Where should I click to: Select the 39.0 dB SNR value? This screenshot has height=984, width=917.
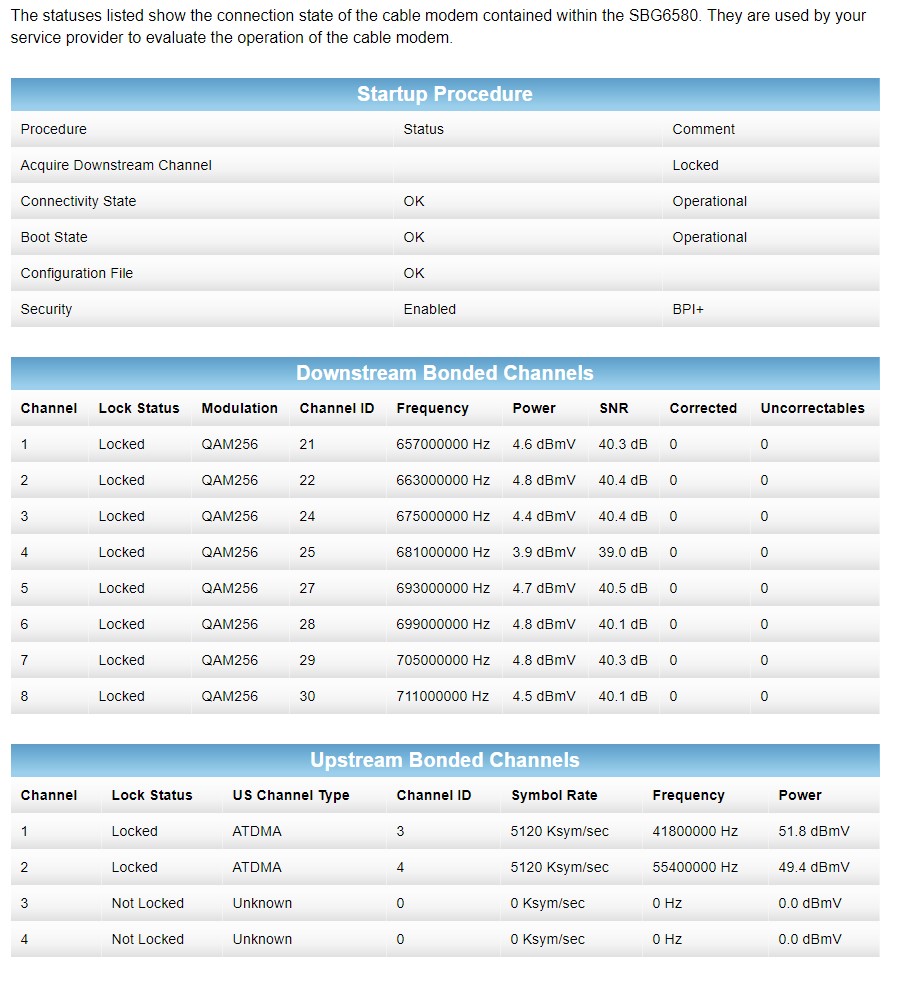(623, 552)
